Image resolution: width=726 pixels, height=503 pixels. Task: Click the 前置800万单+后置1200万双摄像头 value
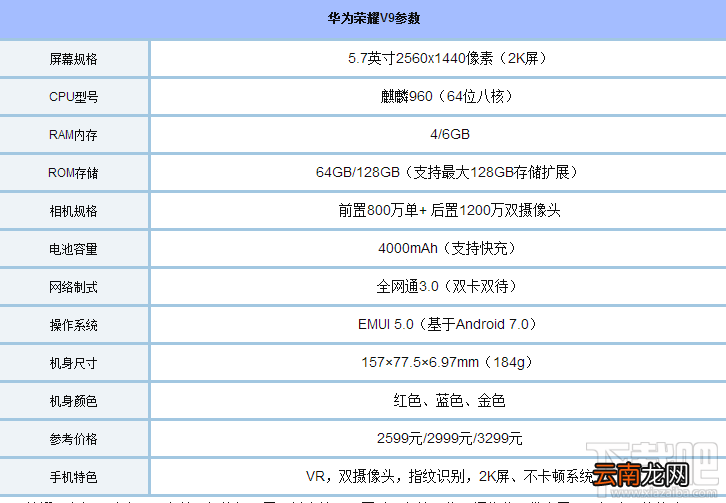(449, 210)
